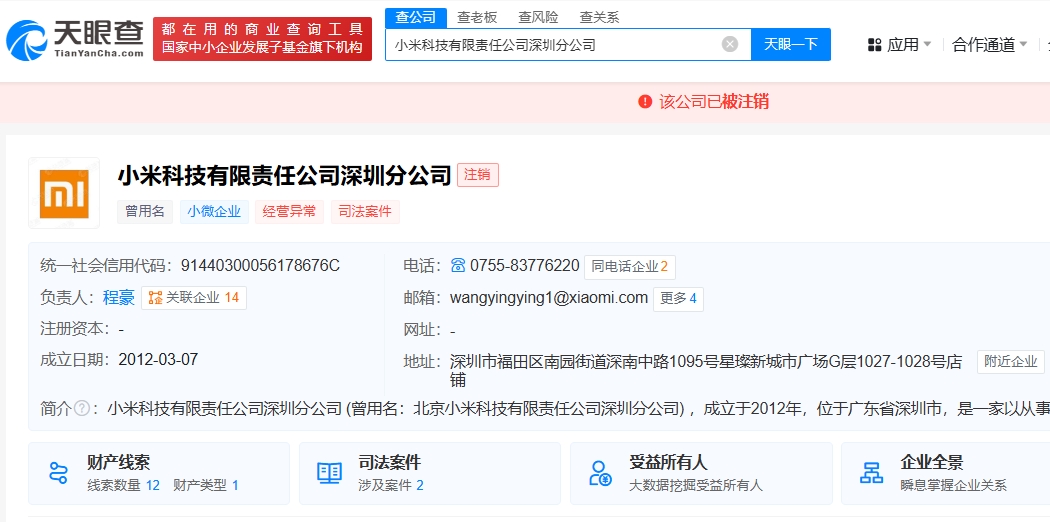
Task: Click the 应用 grid icon
Action: [x=875, y=45]
